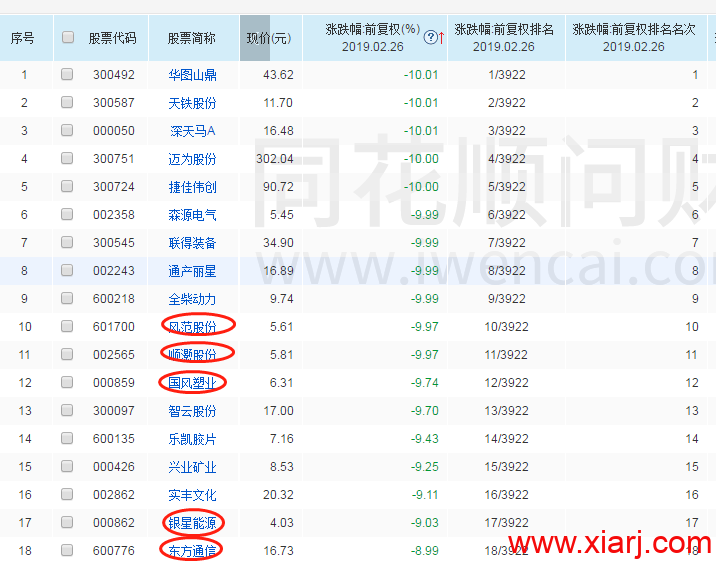Select price cell 4.03
This screenshot has width=716, height=564.
click(282, 523)
